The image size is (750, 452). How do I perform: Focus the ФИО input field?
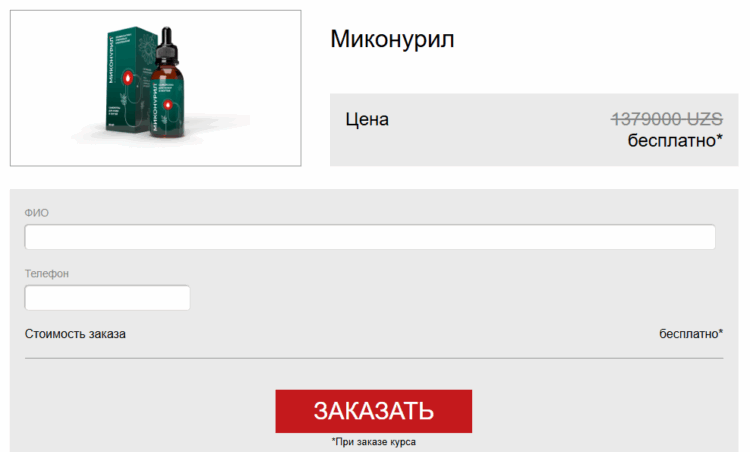(370, 237)
